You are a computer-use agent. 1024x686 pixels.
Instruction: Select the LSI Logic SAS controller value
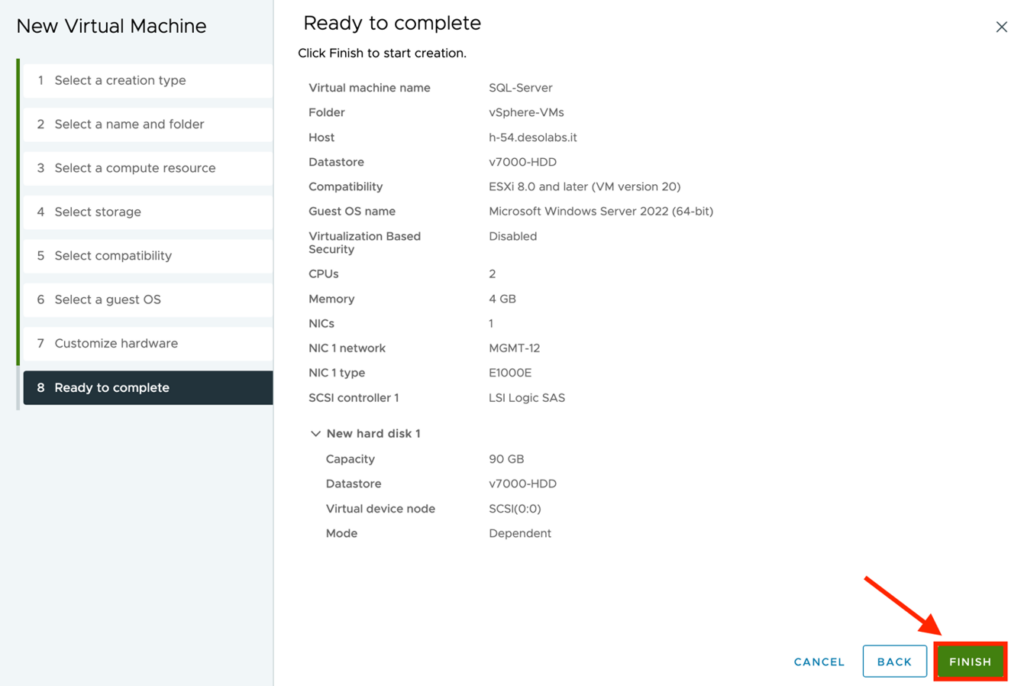[x=526, y=398]
